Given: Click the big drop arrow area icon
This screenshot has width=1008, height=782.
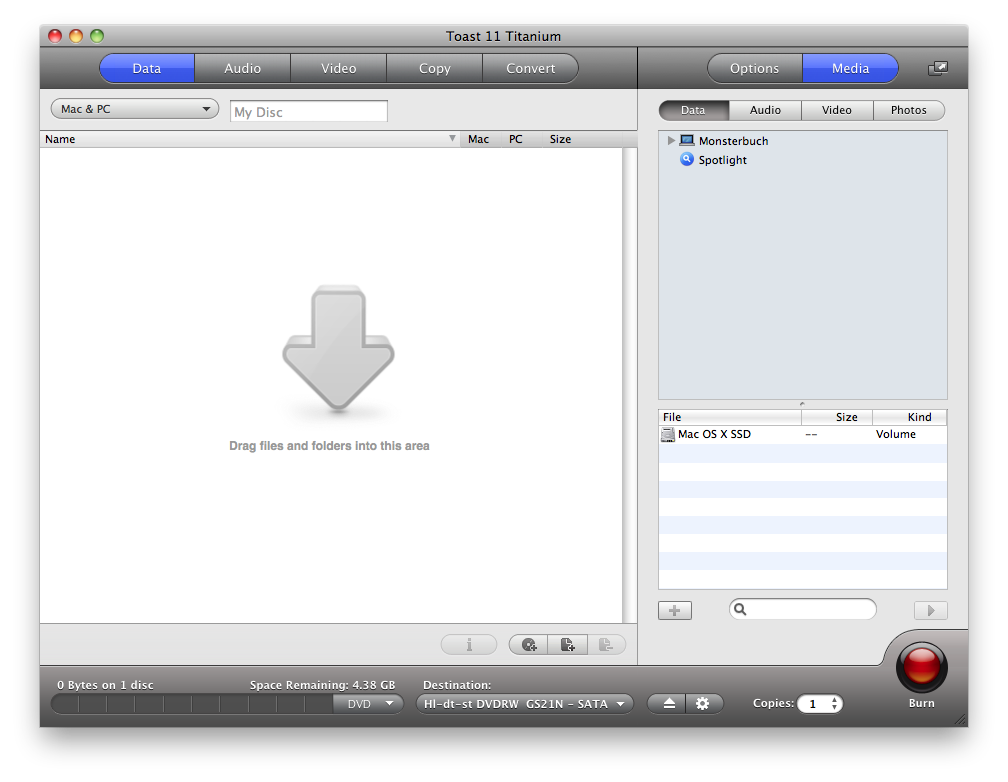Looking at the screenshot, I should point(338,347).
